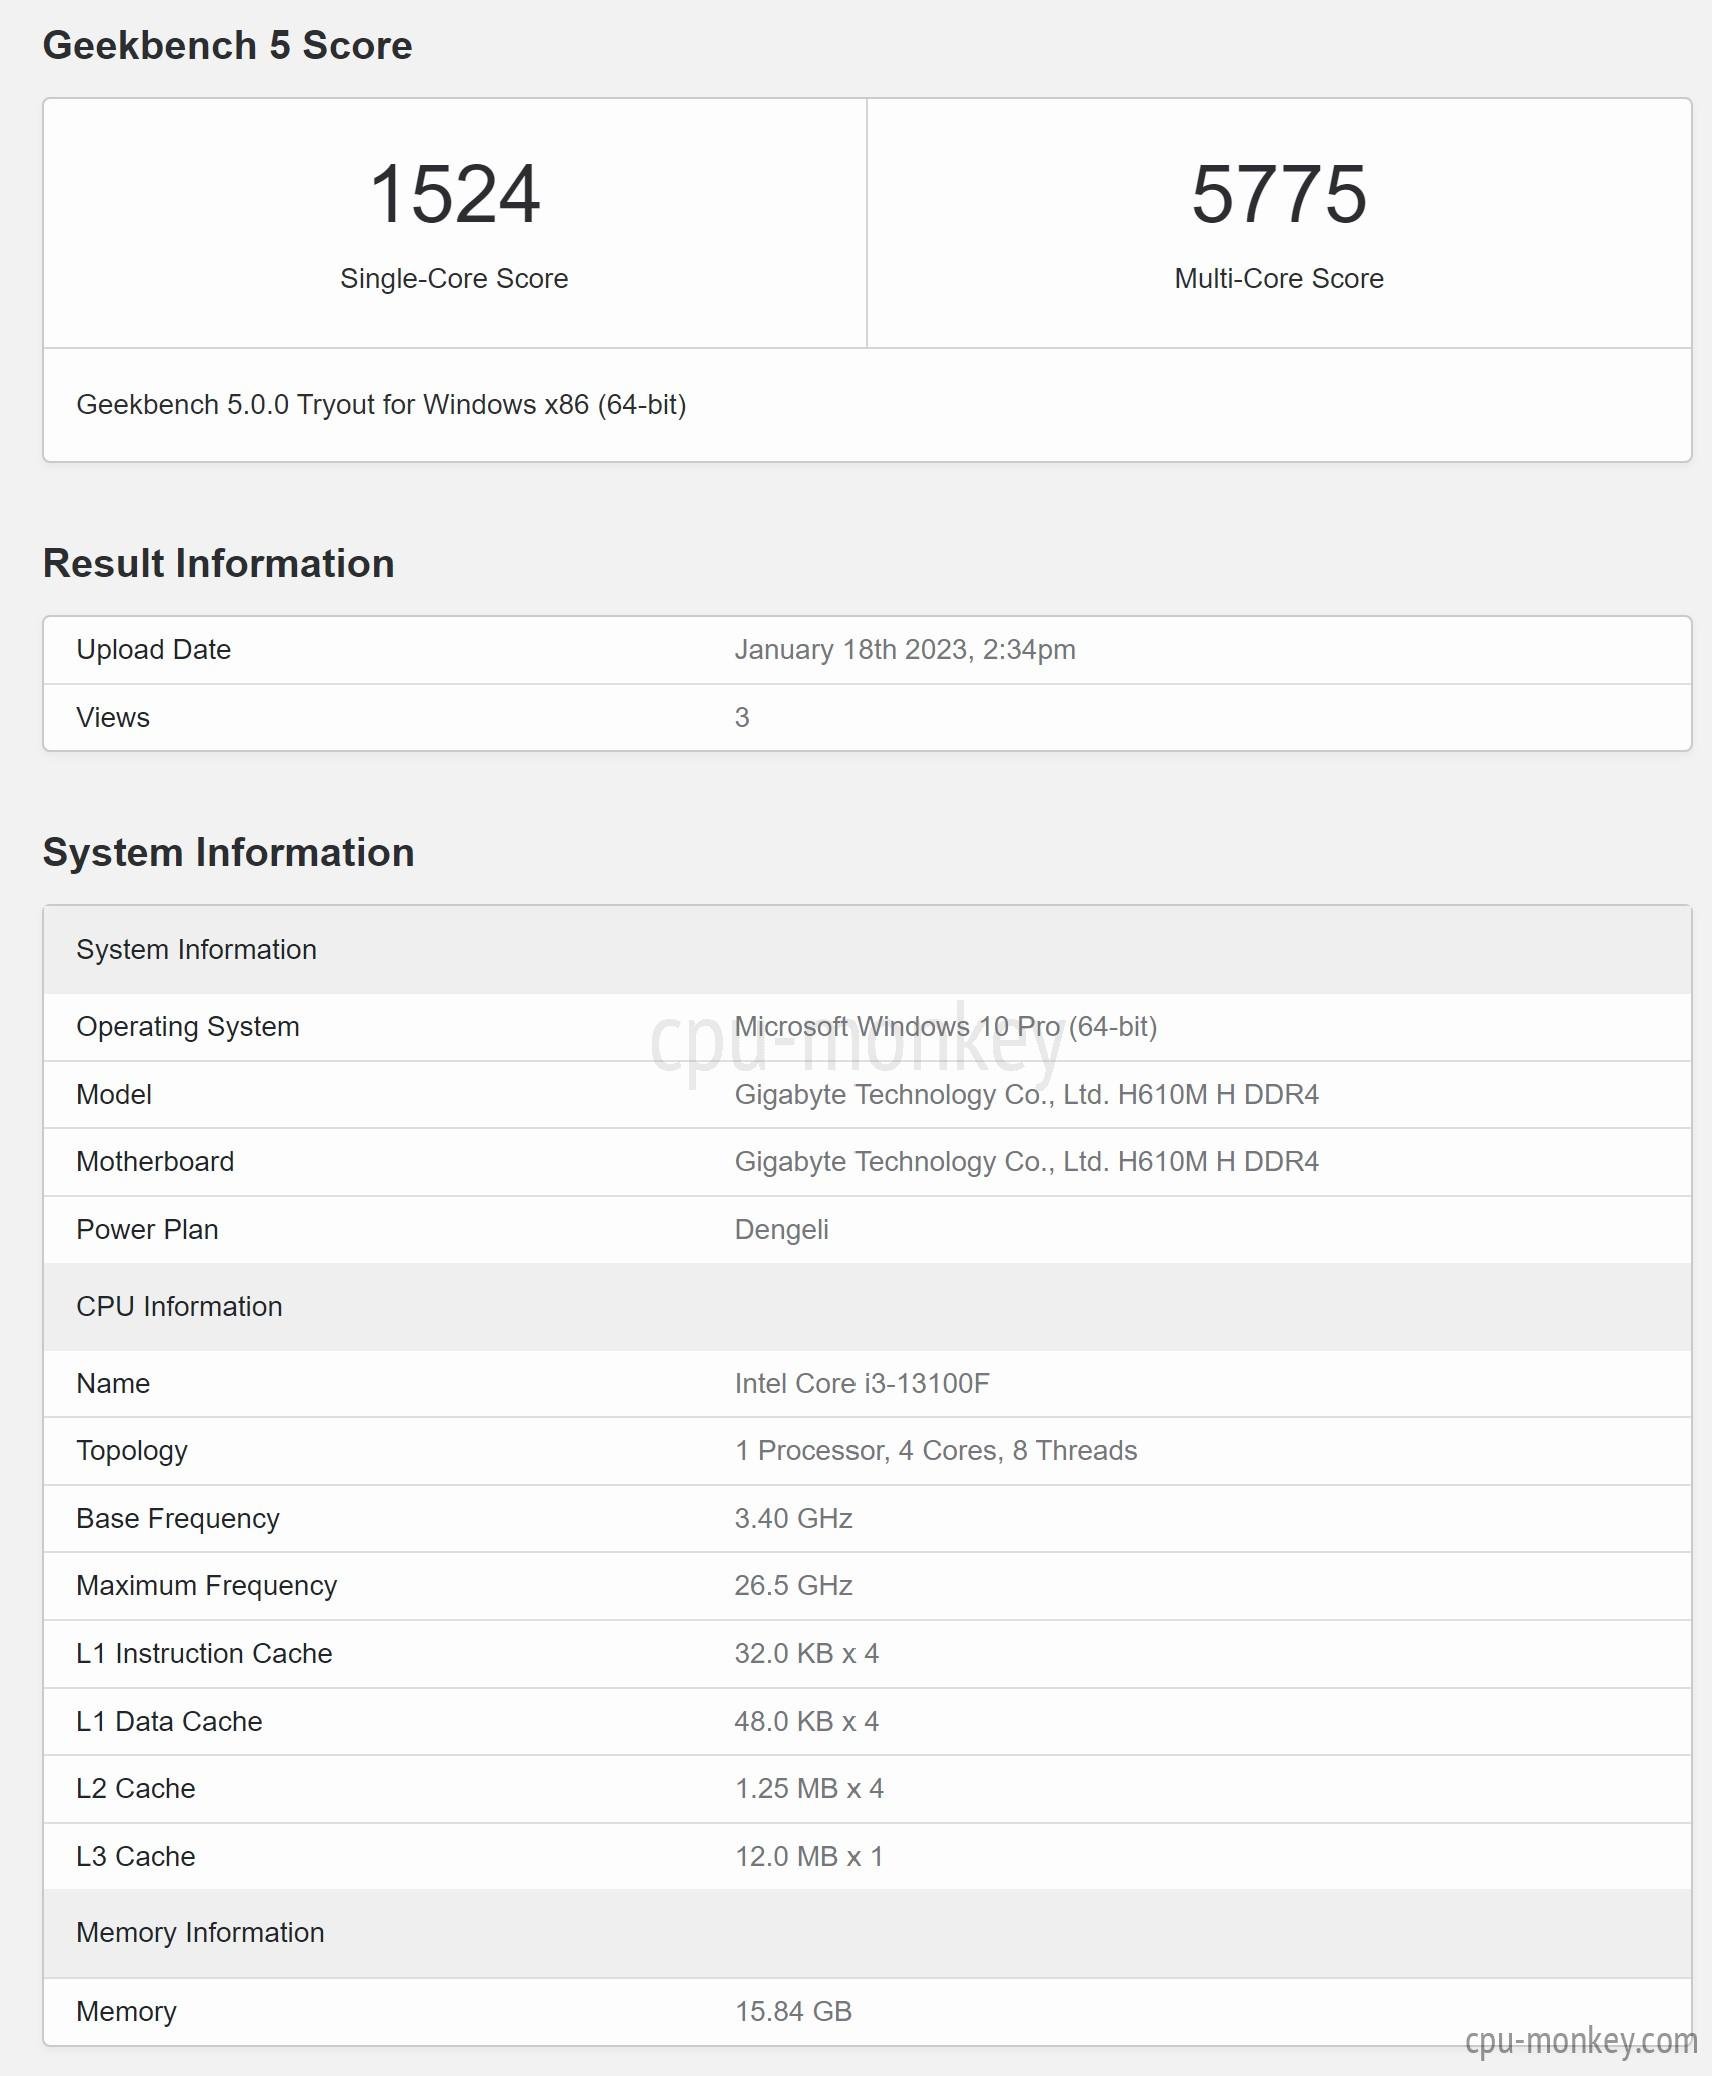The height and width of the screenshot is (2076, 1712).
Task: Select the Geekbench 5 Score heading
Action: pyautogui.click(x=227, y=46)
